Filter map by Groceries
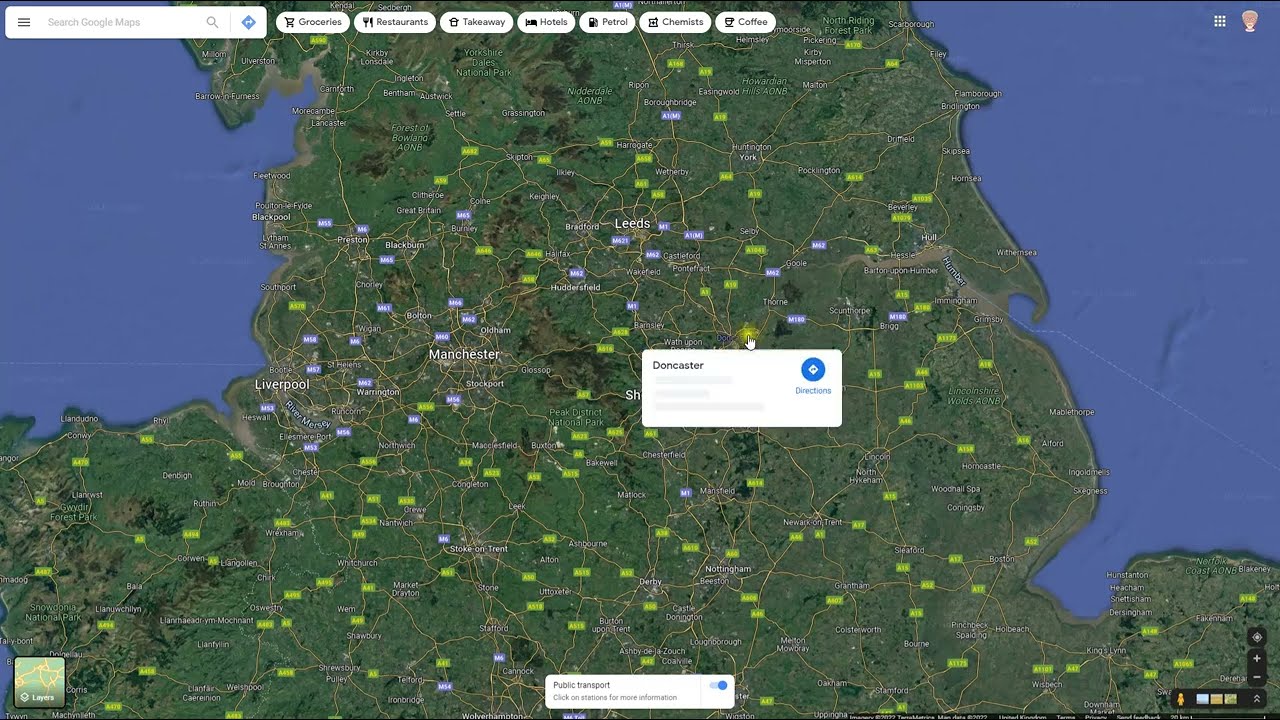This screenshot has height=720, width=1280. coord(313,22)
